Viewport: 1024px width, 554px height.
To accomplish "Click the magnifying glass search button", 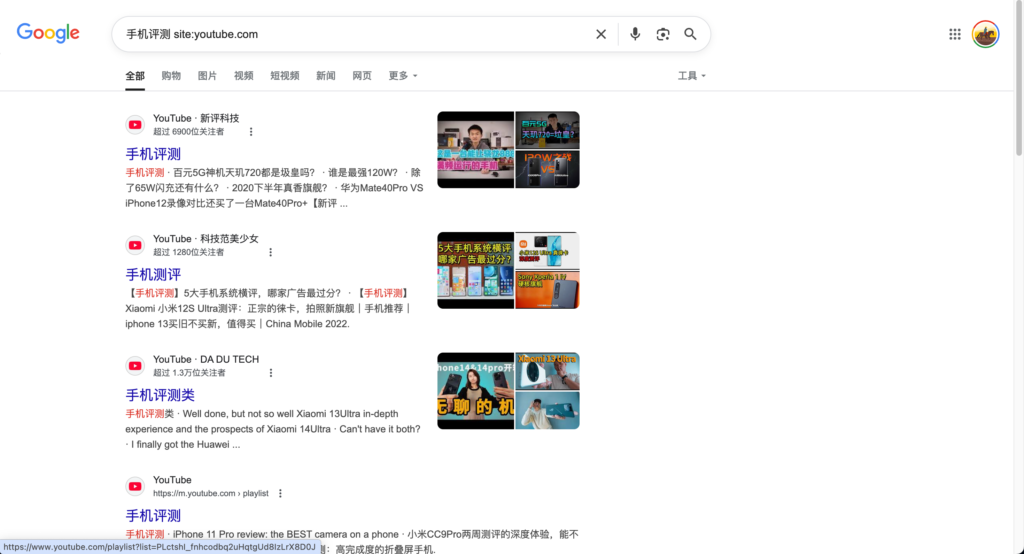I will (x=690, y=34).
